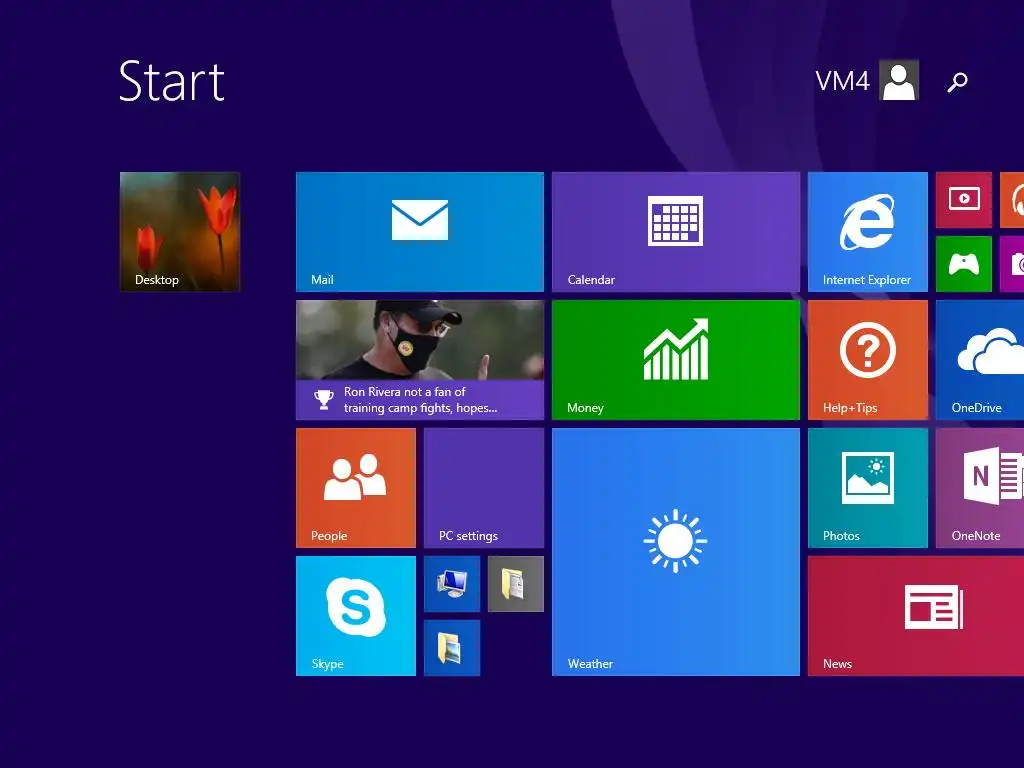Open the Pictures folder small tile
This screenshot has height=768, width=1024.
451,648
